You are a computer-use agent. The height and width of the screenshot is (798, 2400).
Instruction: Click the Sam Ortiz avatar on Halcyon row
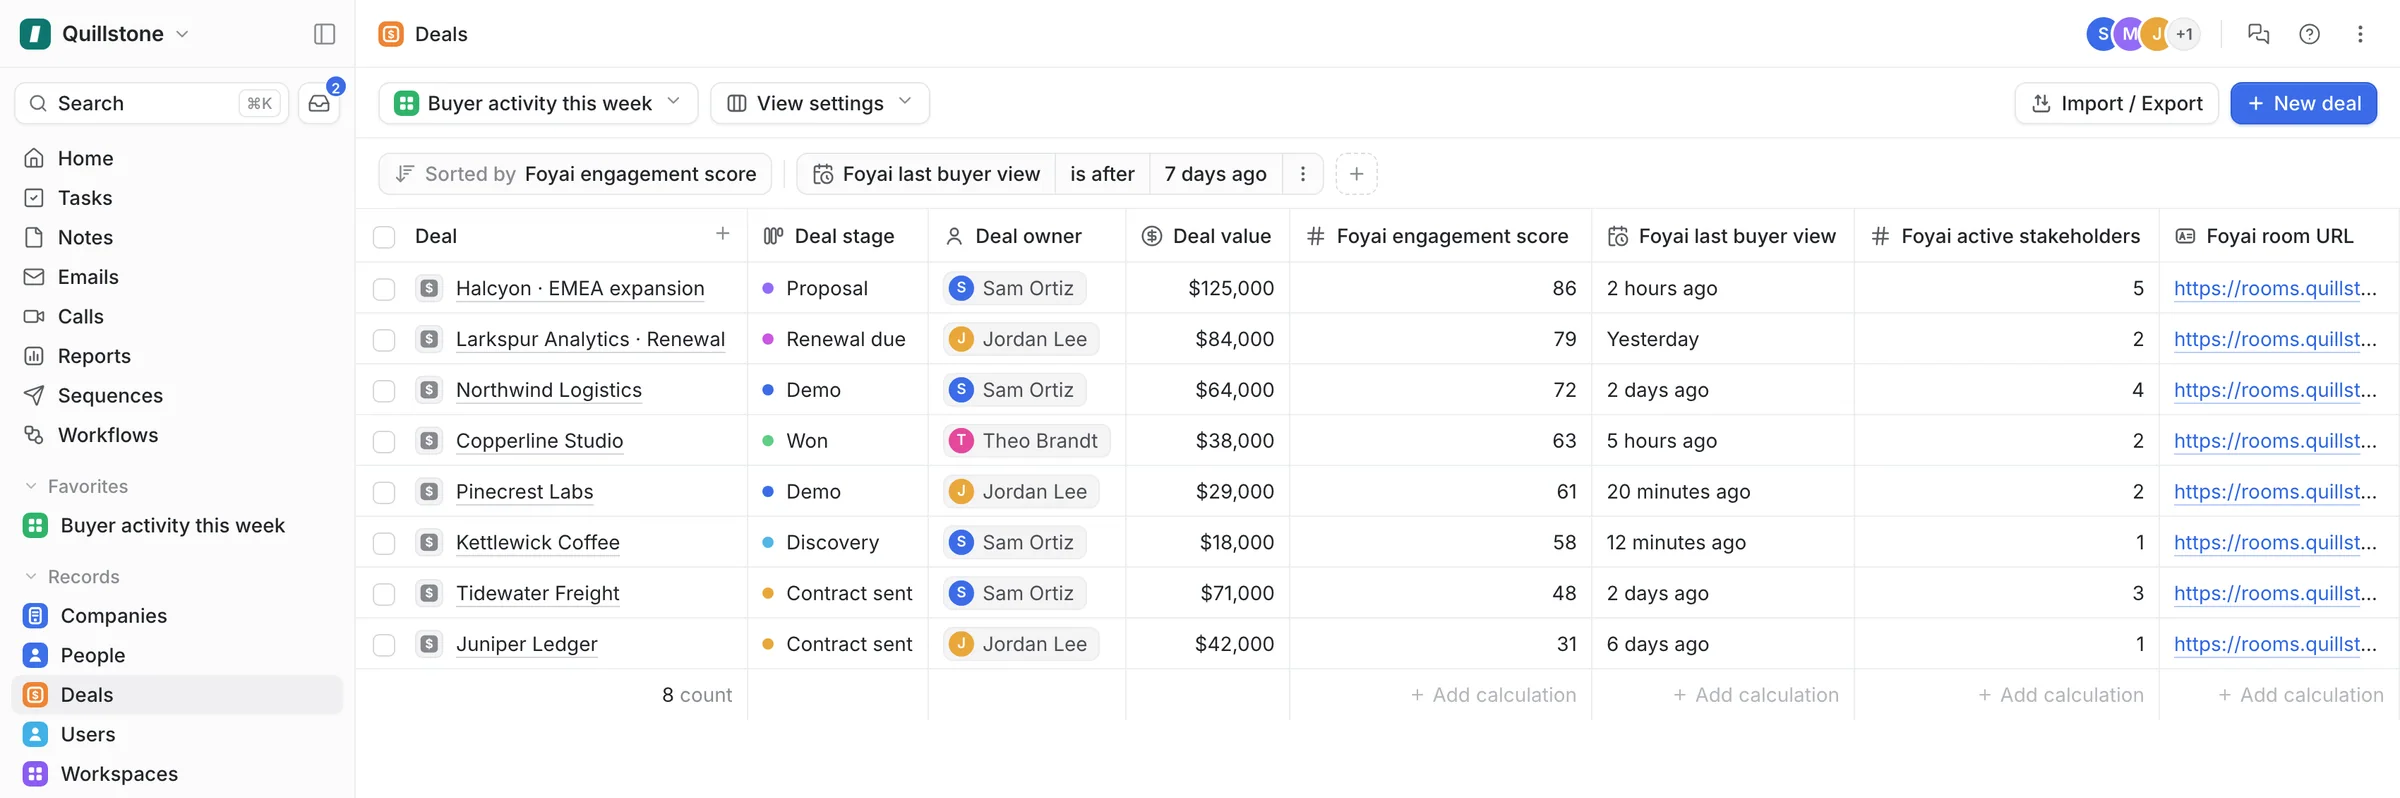click(x=961, y=288)
